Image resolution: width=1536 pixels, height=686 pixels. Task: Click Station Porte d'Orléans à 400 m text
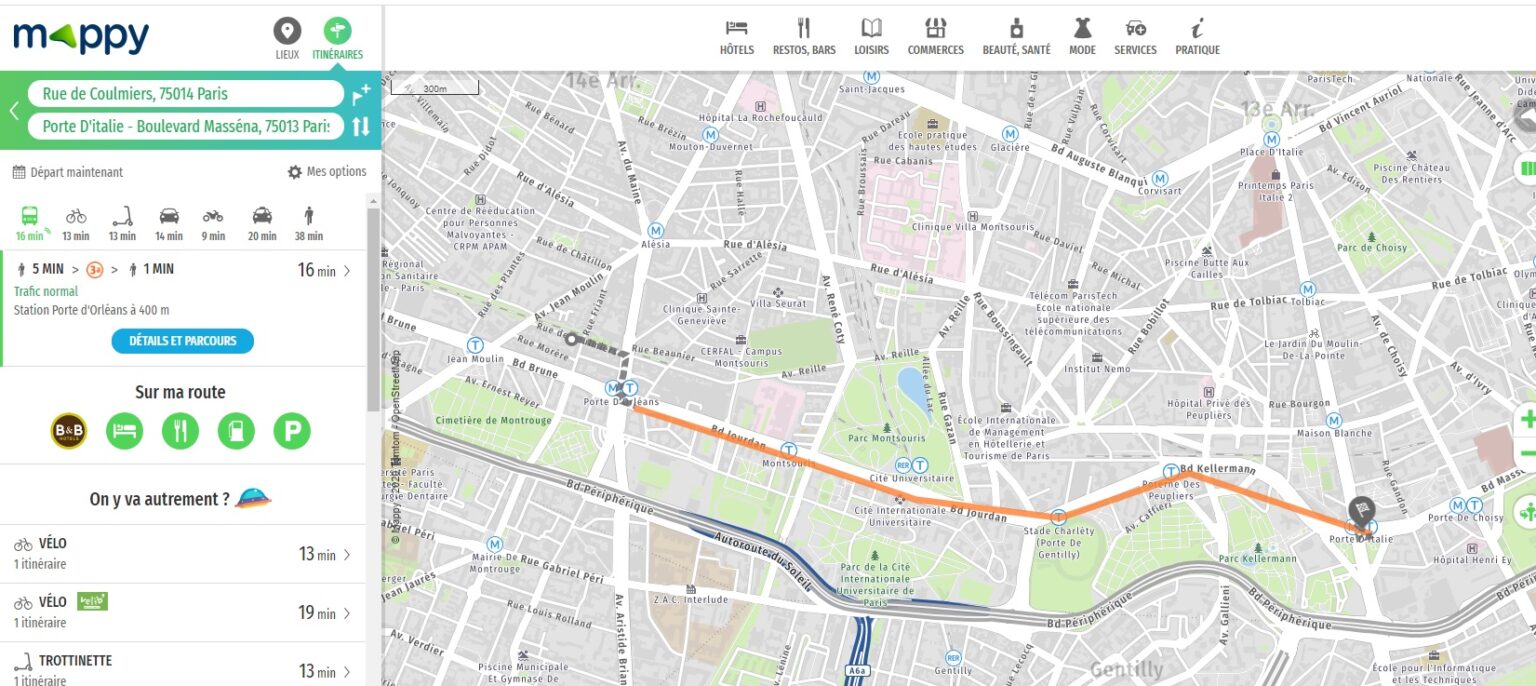[92, 310]
